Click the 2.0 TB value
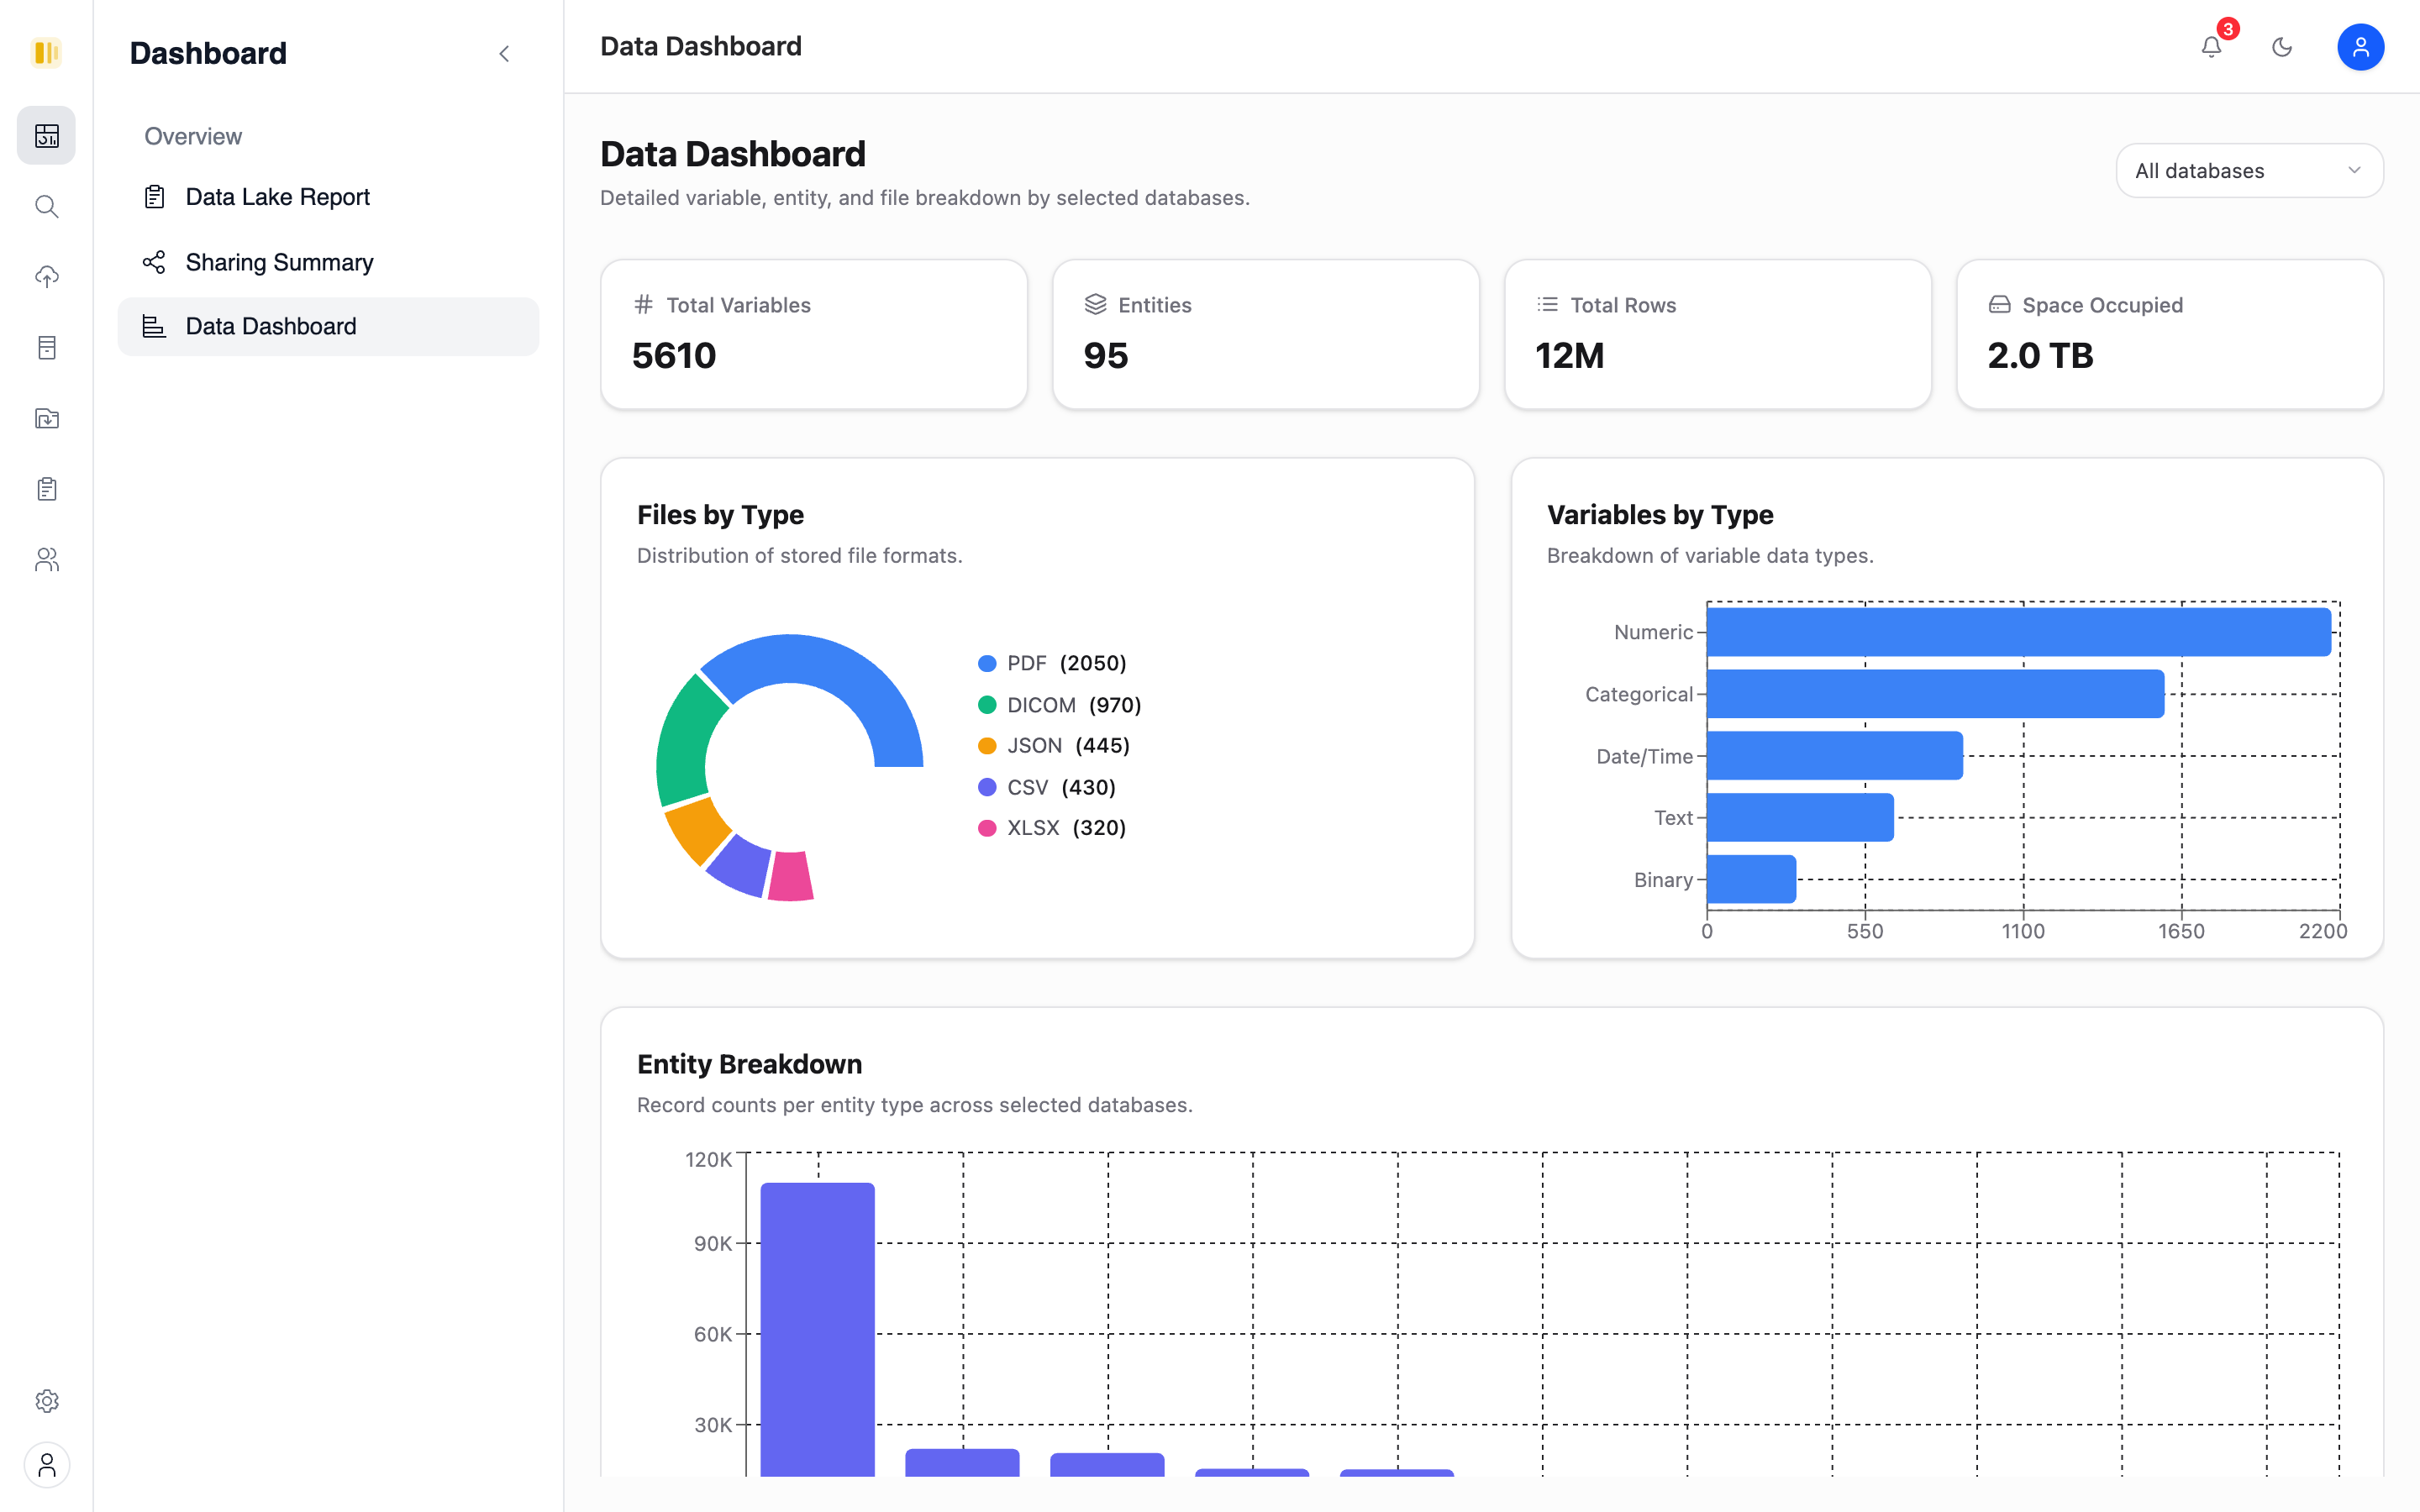This screenshot has height=1512, width=2420. click(2040, 356)
